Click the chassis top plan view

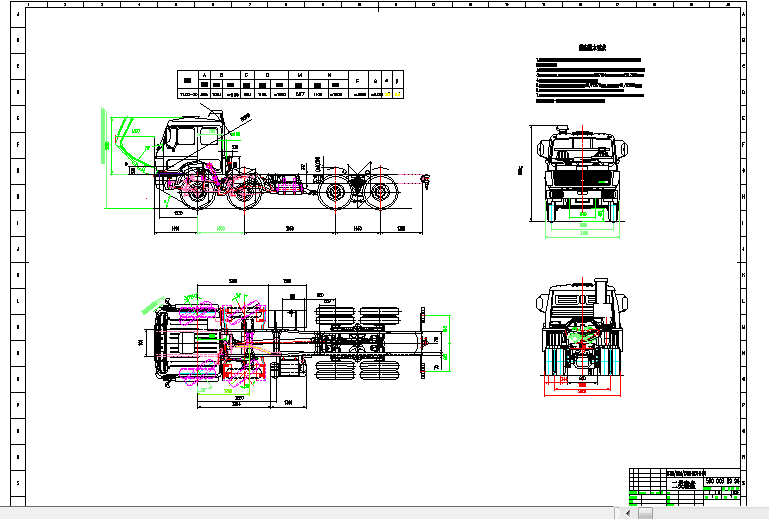pos(295,343)
